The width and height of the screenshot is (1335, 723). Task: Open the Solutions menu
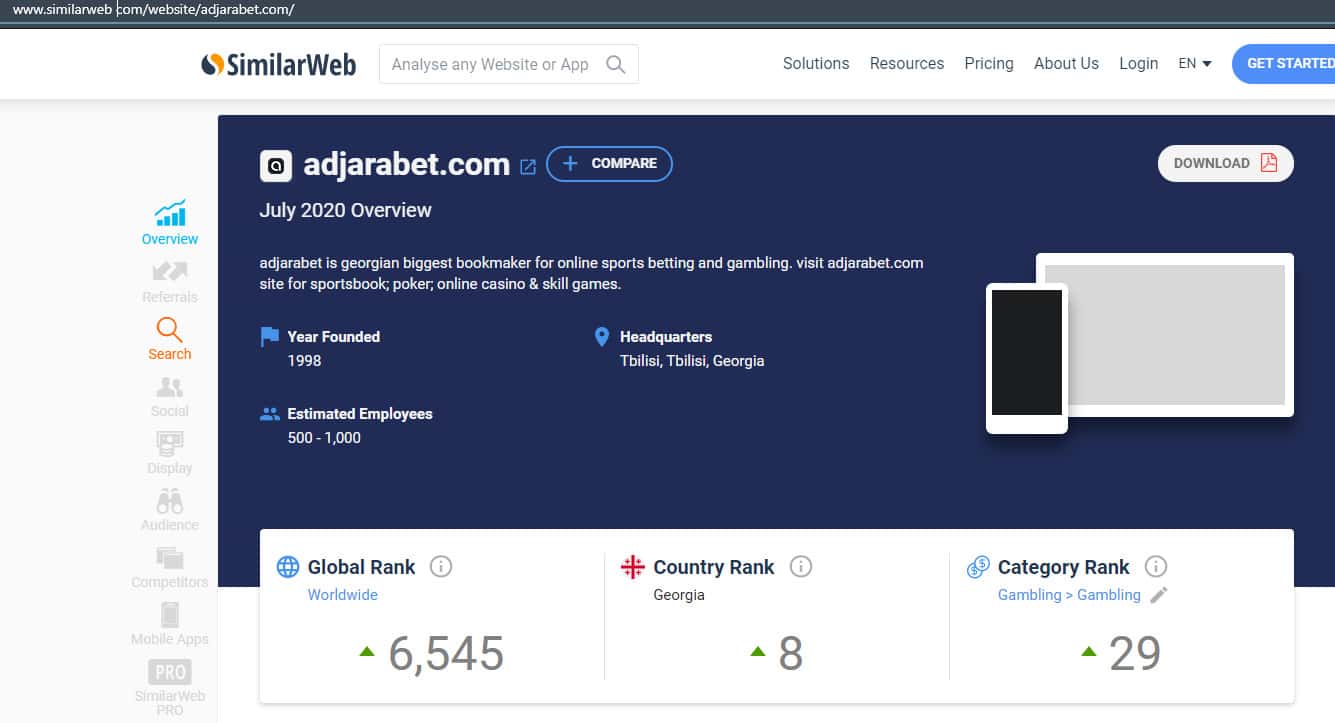coord(816,63)
